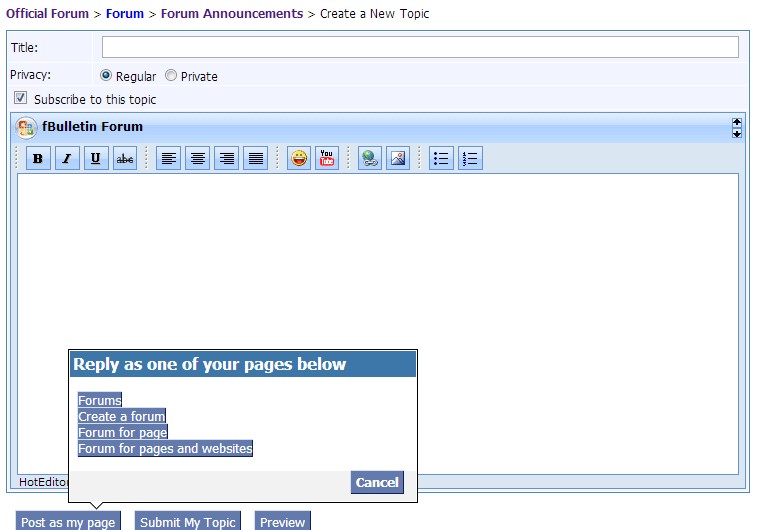Insert a hyperlink with globe icon

pos(370,158)
